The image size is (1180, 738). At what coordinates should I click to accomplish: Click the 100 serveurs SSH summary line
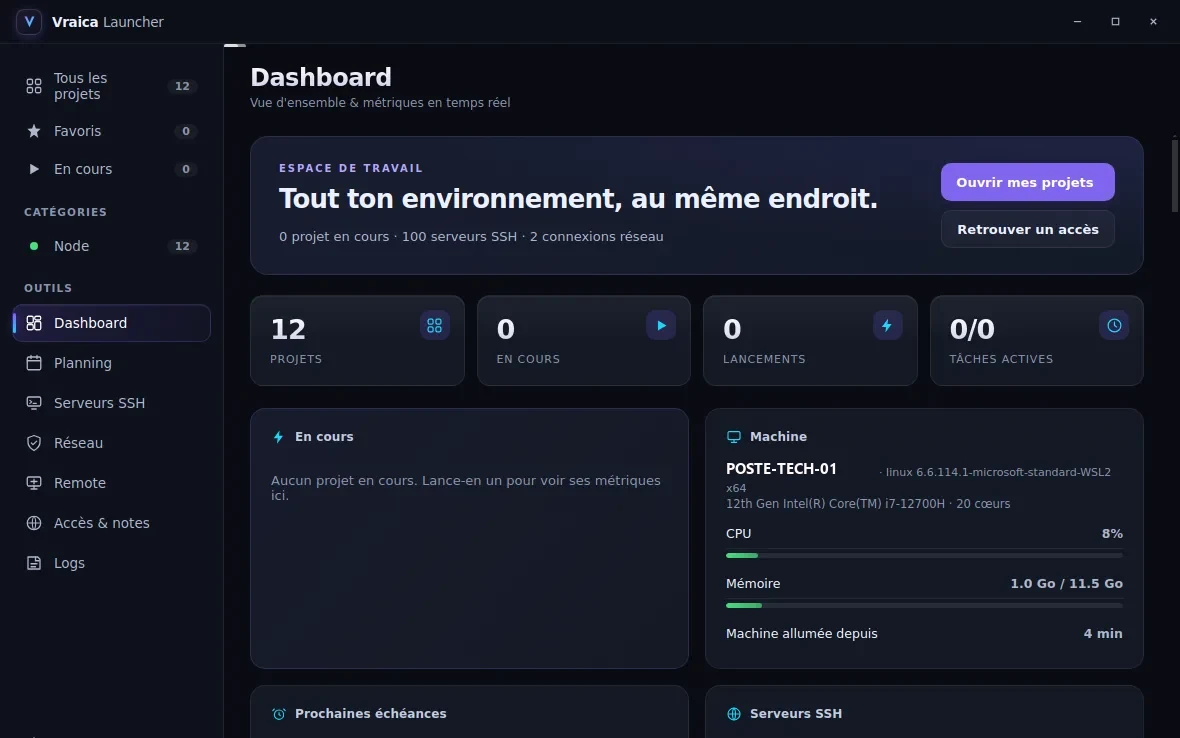point(471,236)
